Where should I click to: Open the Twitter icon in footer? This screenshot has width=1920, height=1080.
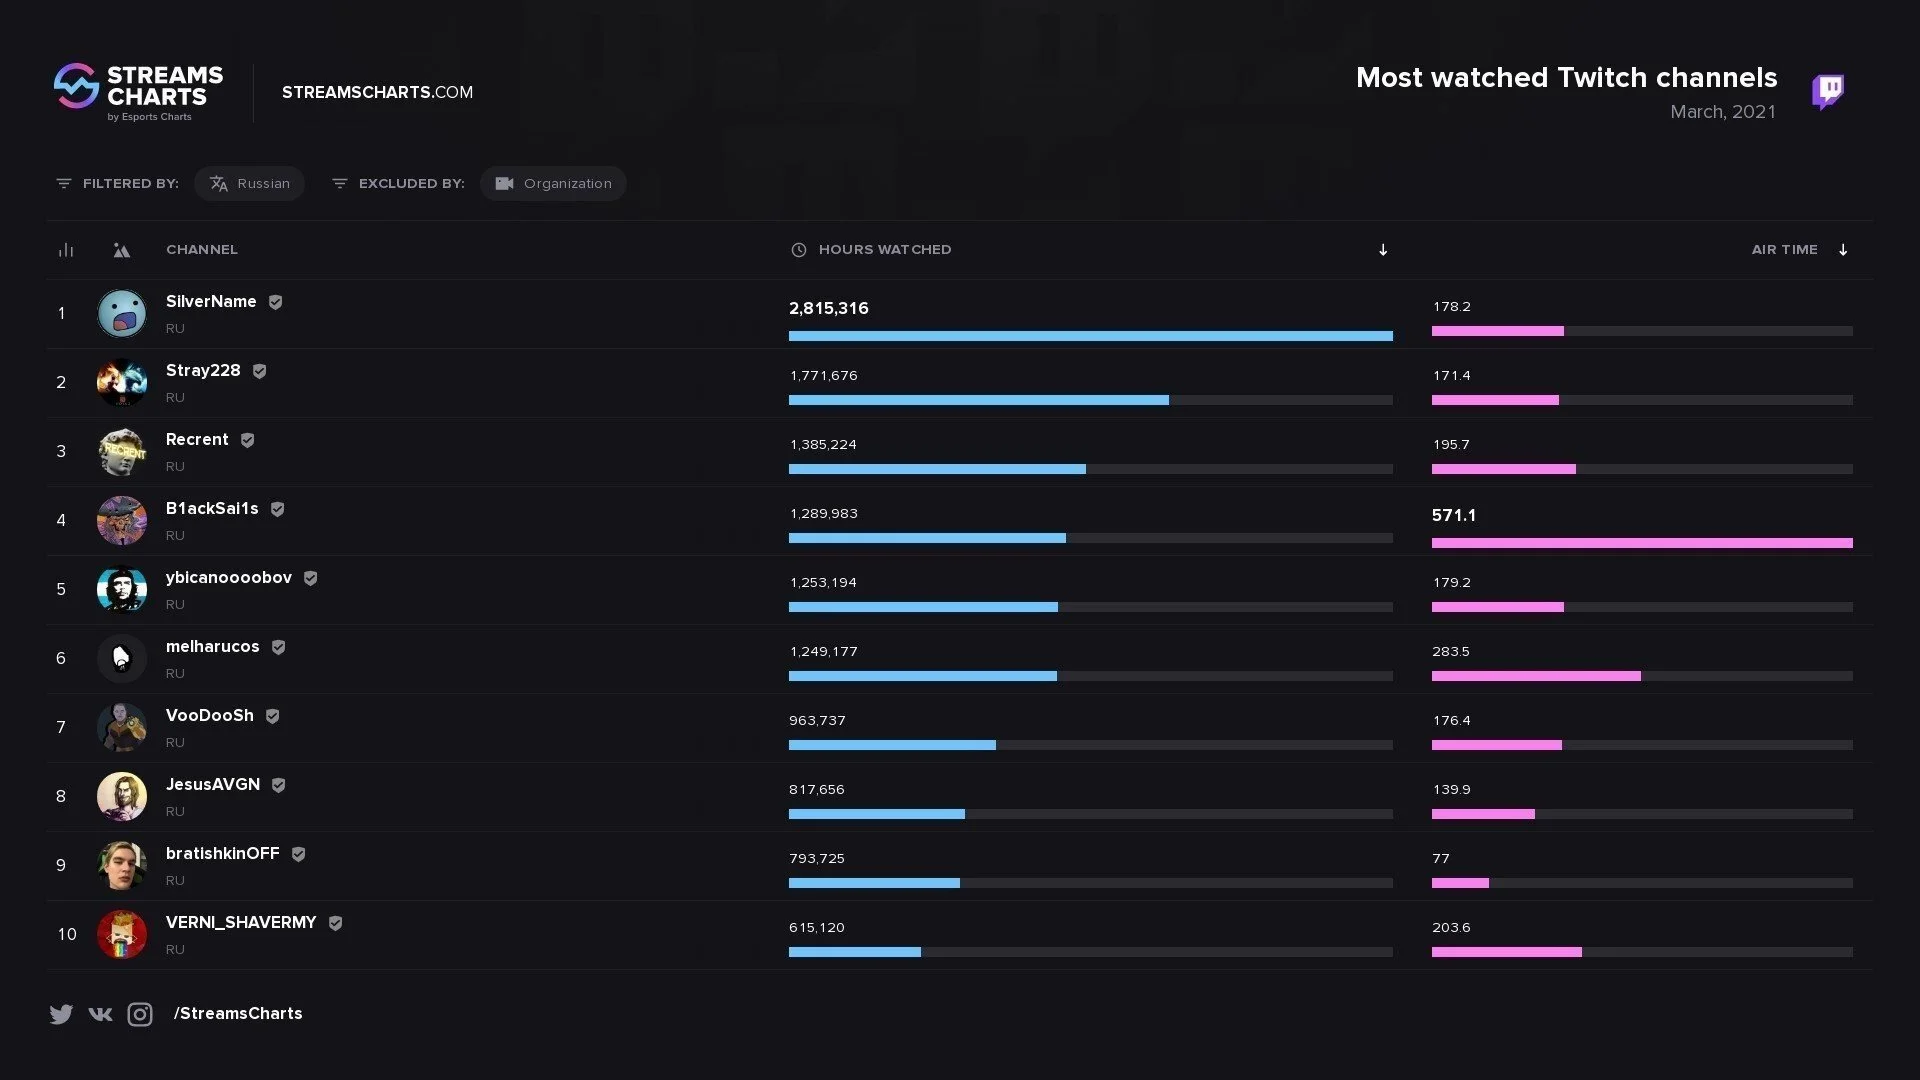click(x=61, y=1014)
